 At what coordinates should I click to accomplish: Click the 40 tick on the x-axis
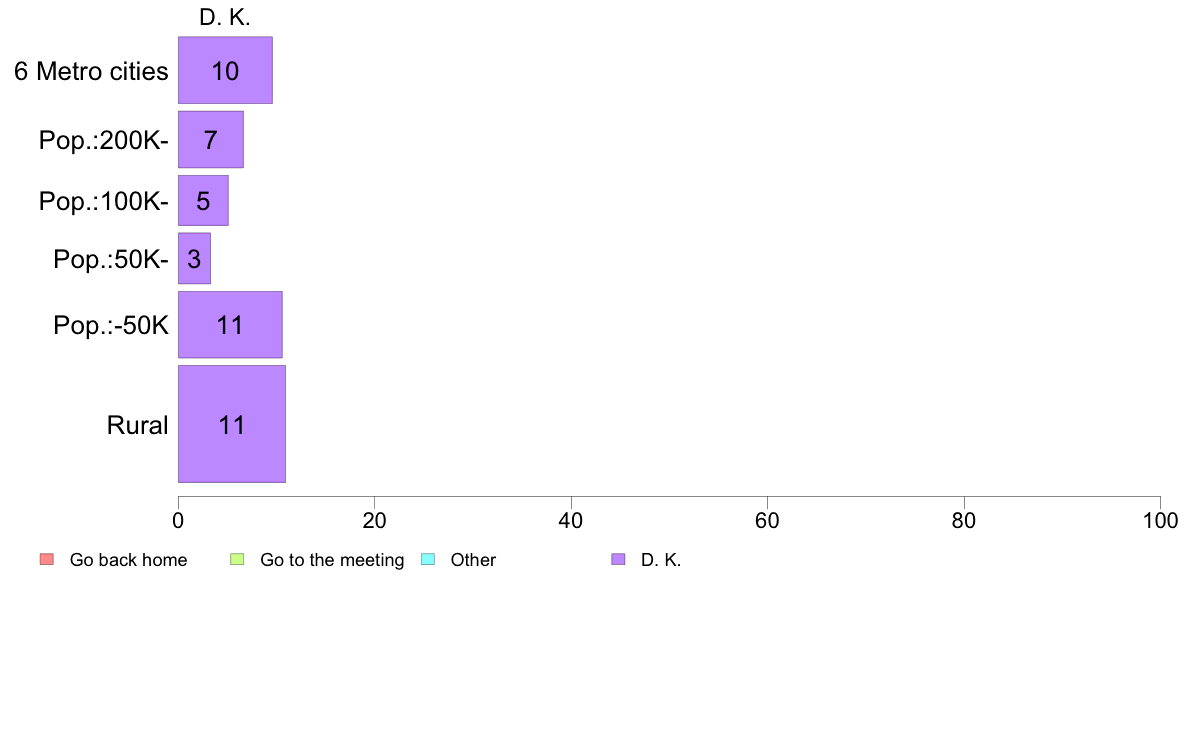(x=571, y=520)
